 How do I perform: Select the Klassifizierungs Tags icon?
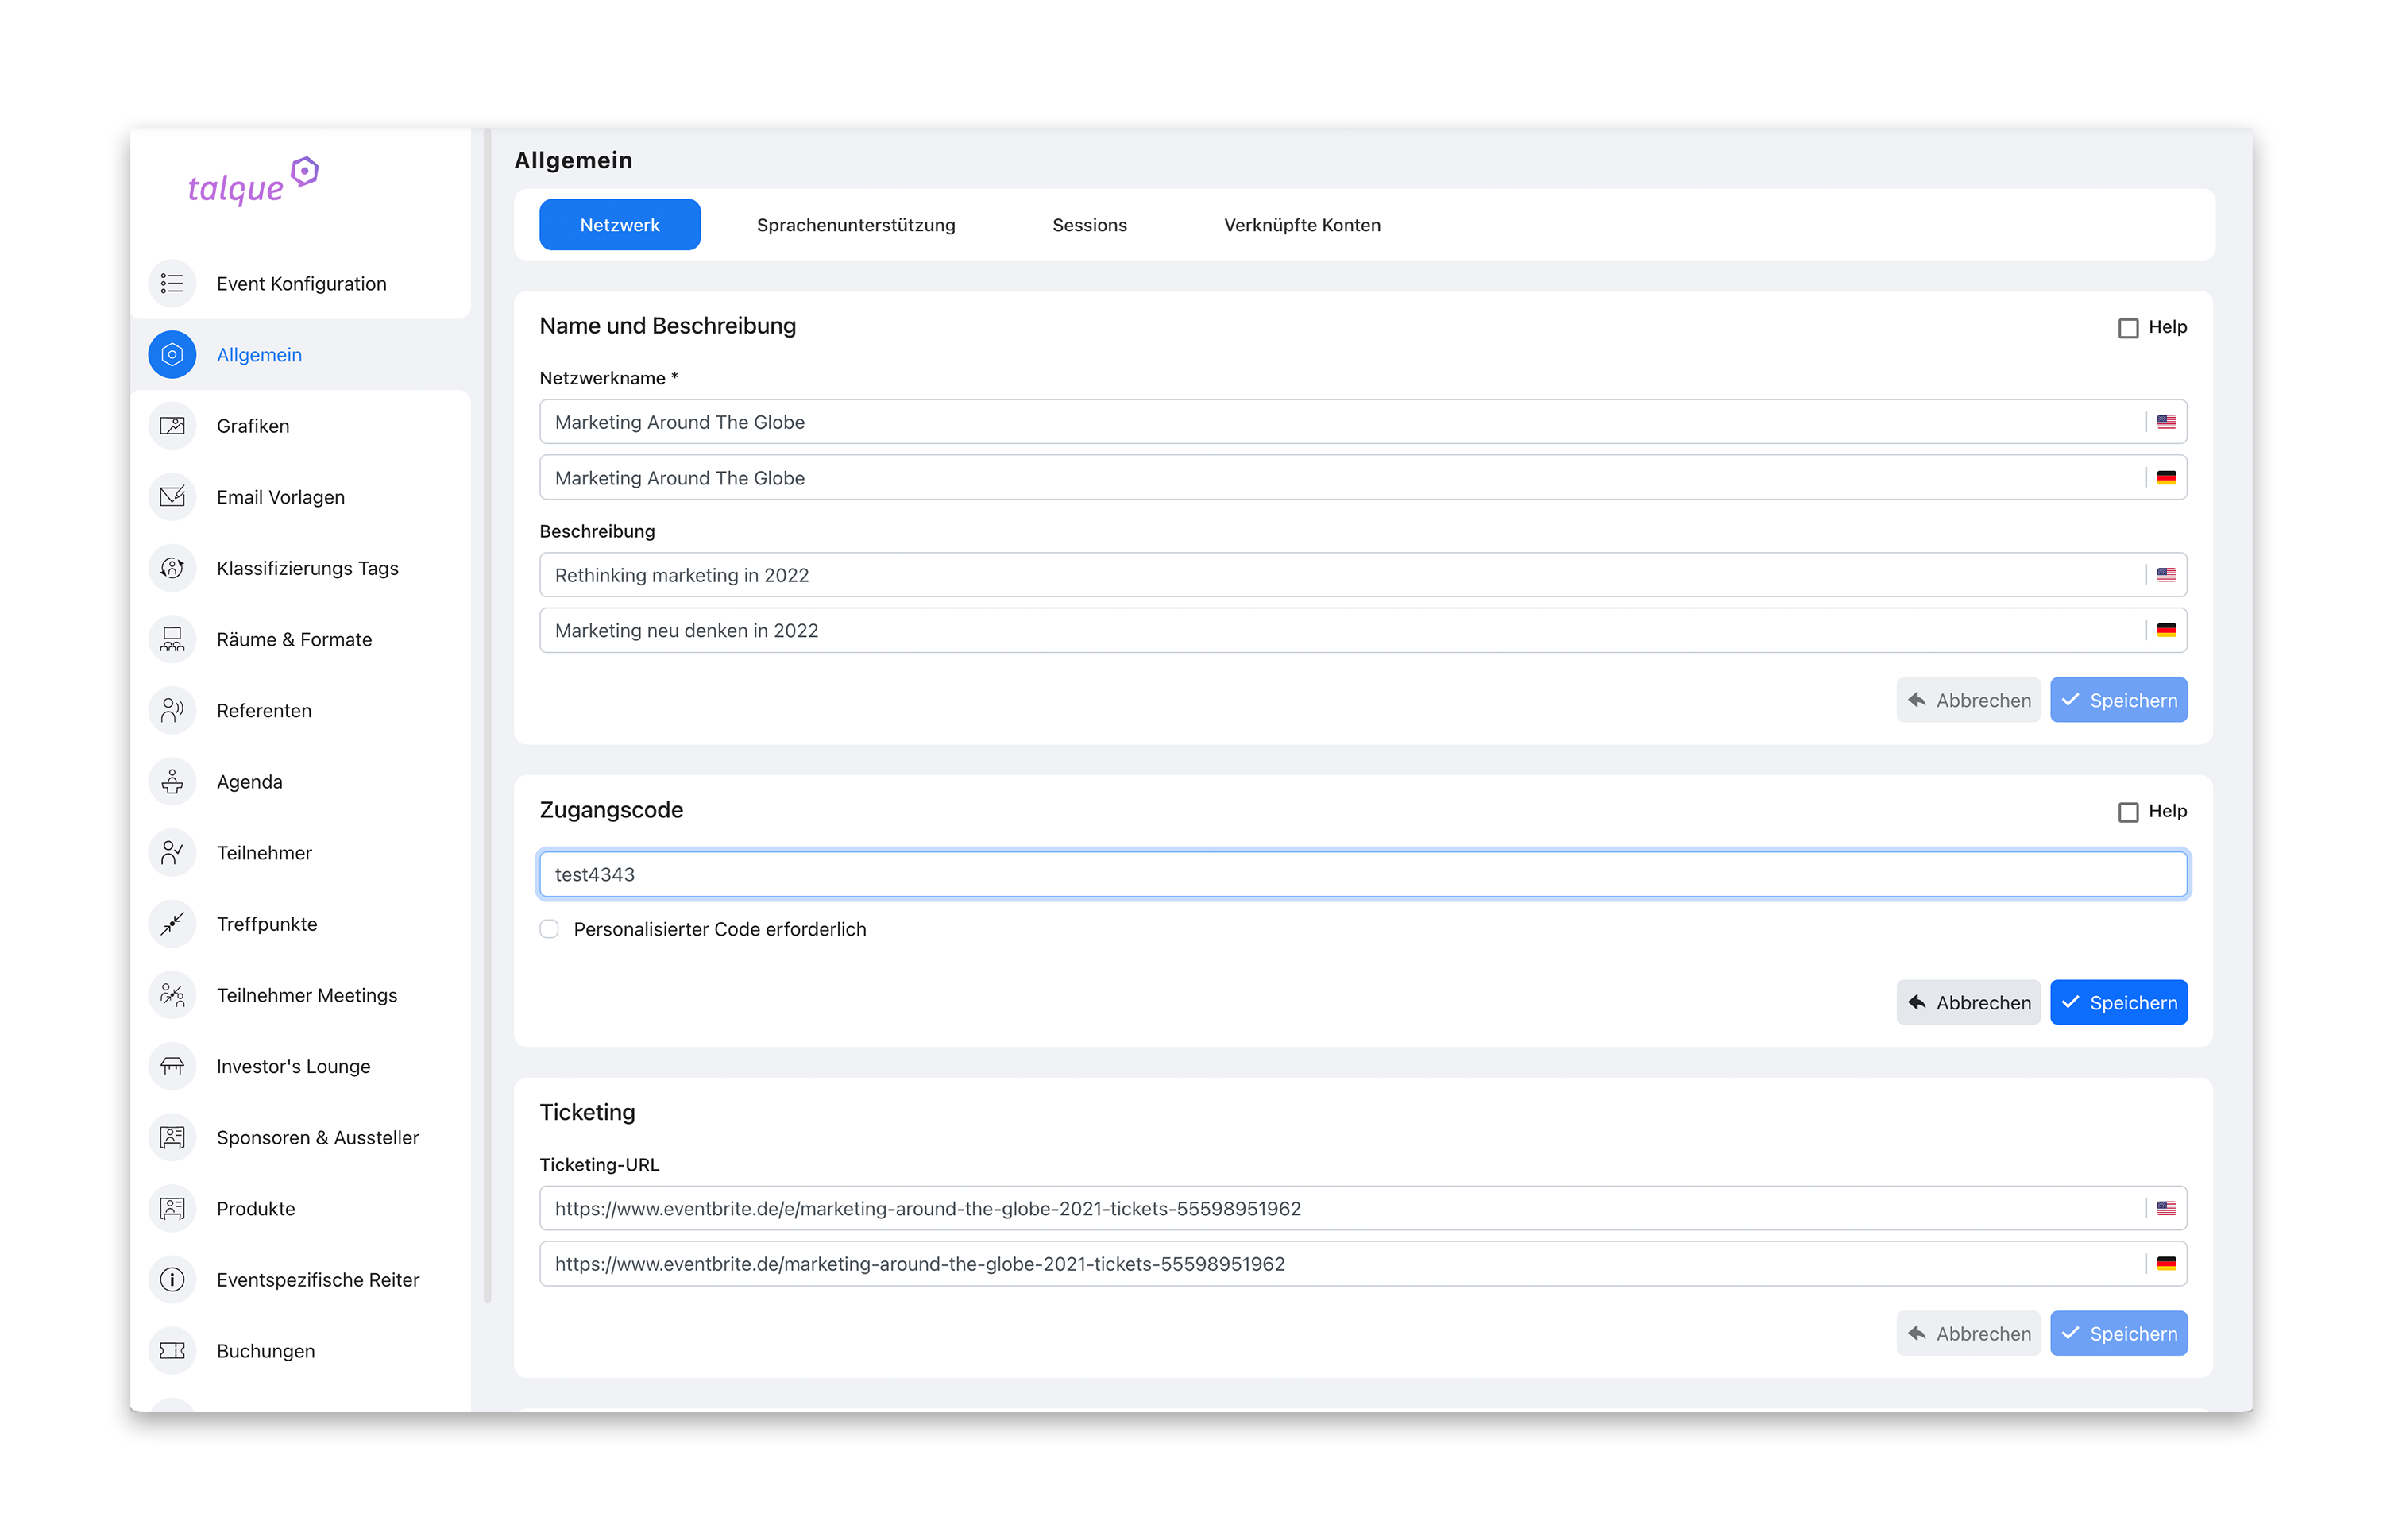[x=172, y=568]
